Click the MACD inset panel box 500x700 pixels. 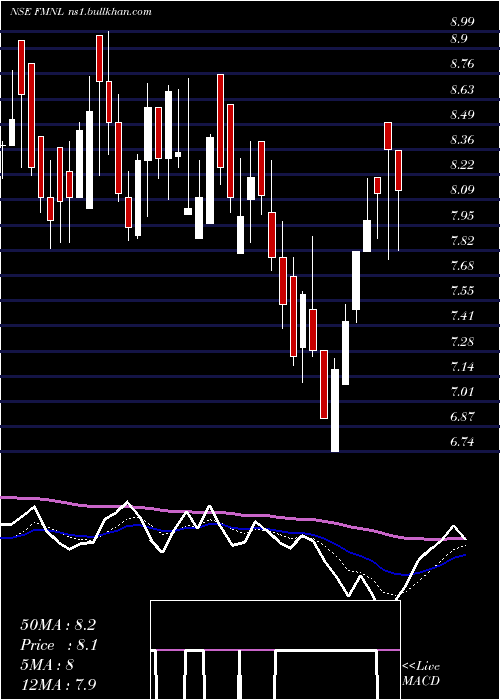click(x=275, y=650)
